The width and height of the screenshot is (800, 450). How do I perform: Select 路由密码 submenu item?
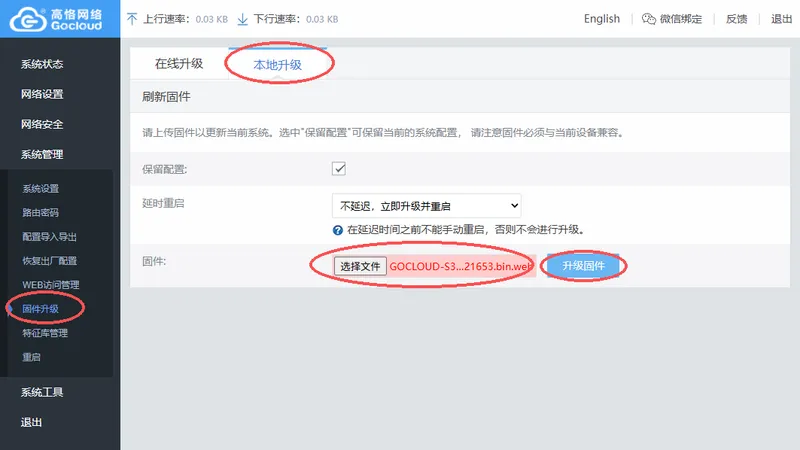click(40, 213)
